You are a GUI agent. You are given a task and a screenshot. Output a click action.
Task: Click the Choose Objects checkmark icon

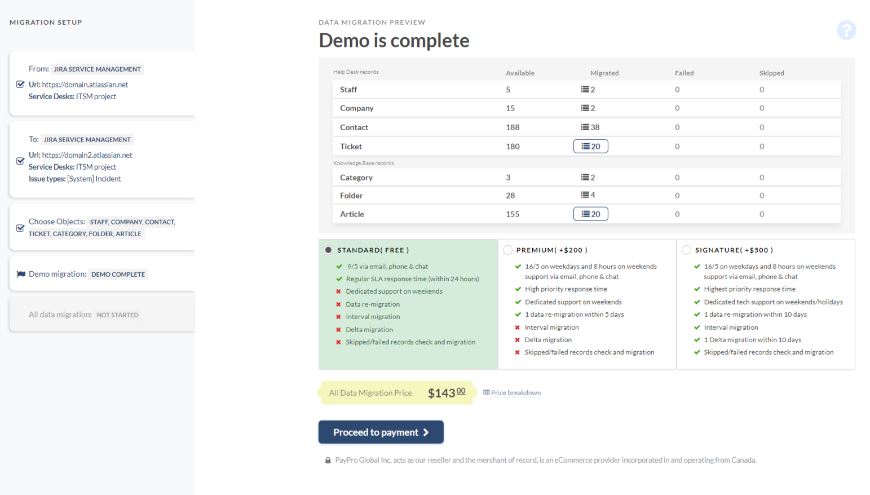point(21,228)
